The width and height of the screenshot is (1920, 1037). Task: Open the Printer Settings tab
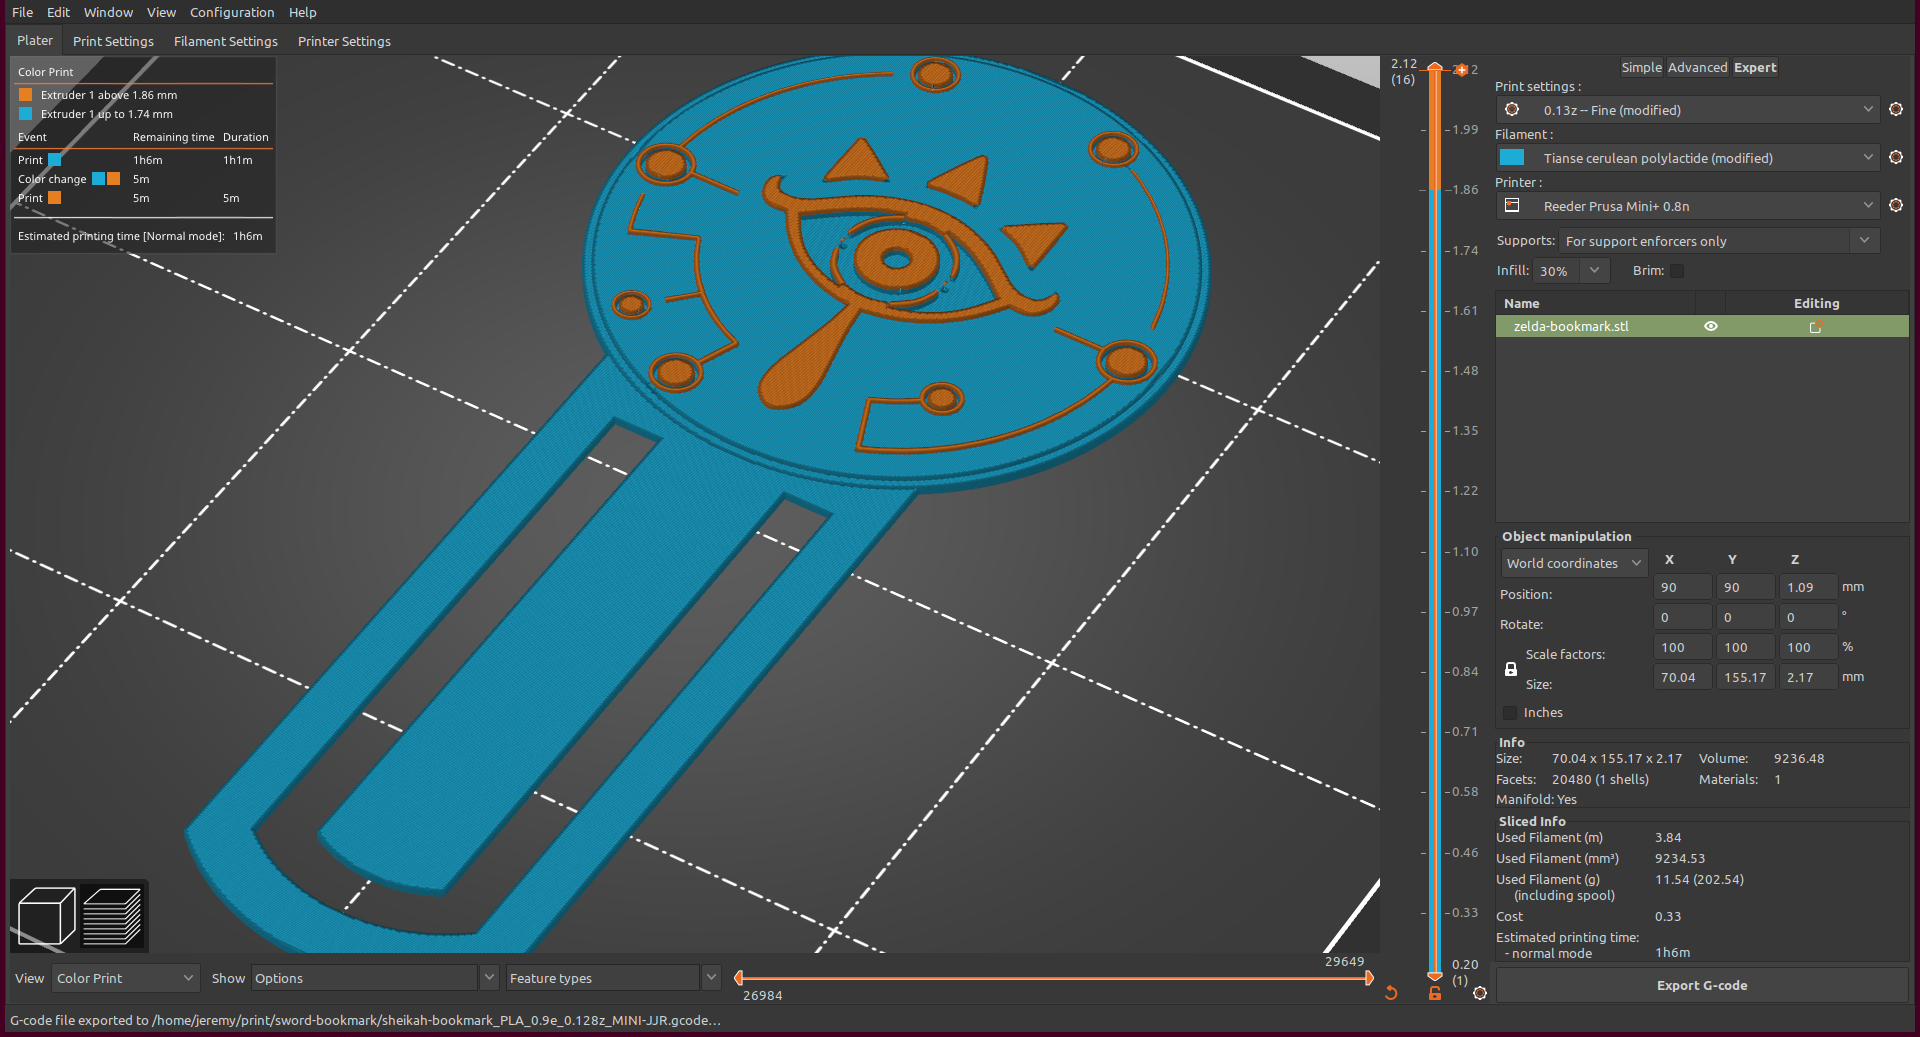point(344,41)
